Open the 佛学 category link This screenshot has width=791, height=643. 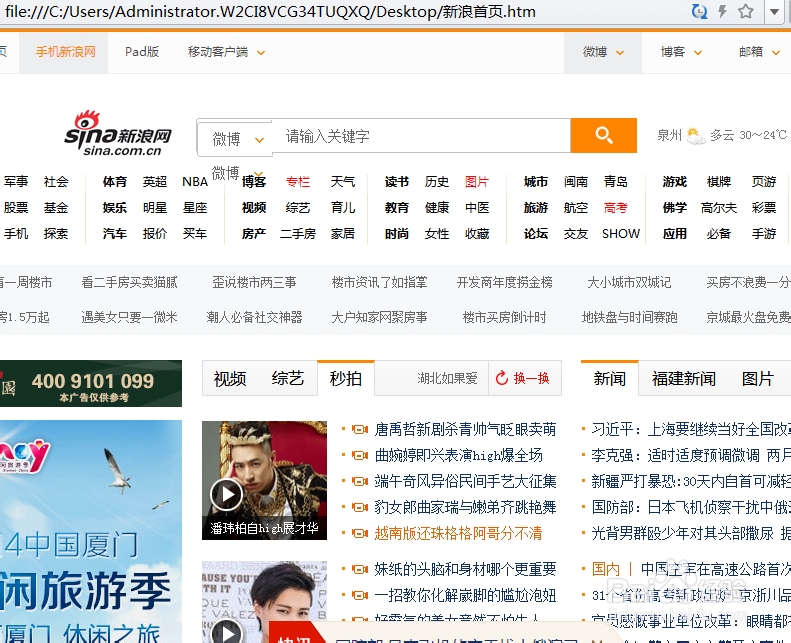click(674, 208)
